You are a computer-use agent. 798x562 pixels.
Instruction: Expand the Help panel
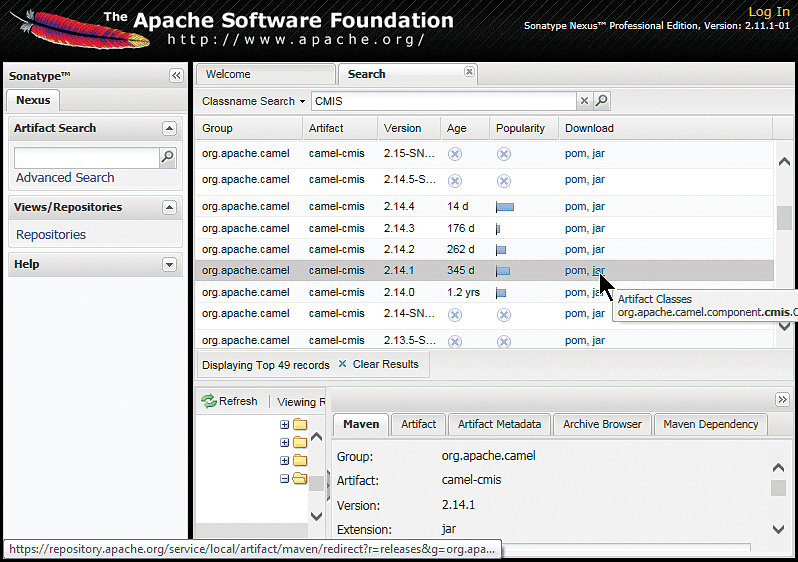169,264
